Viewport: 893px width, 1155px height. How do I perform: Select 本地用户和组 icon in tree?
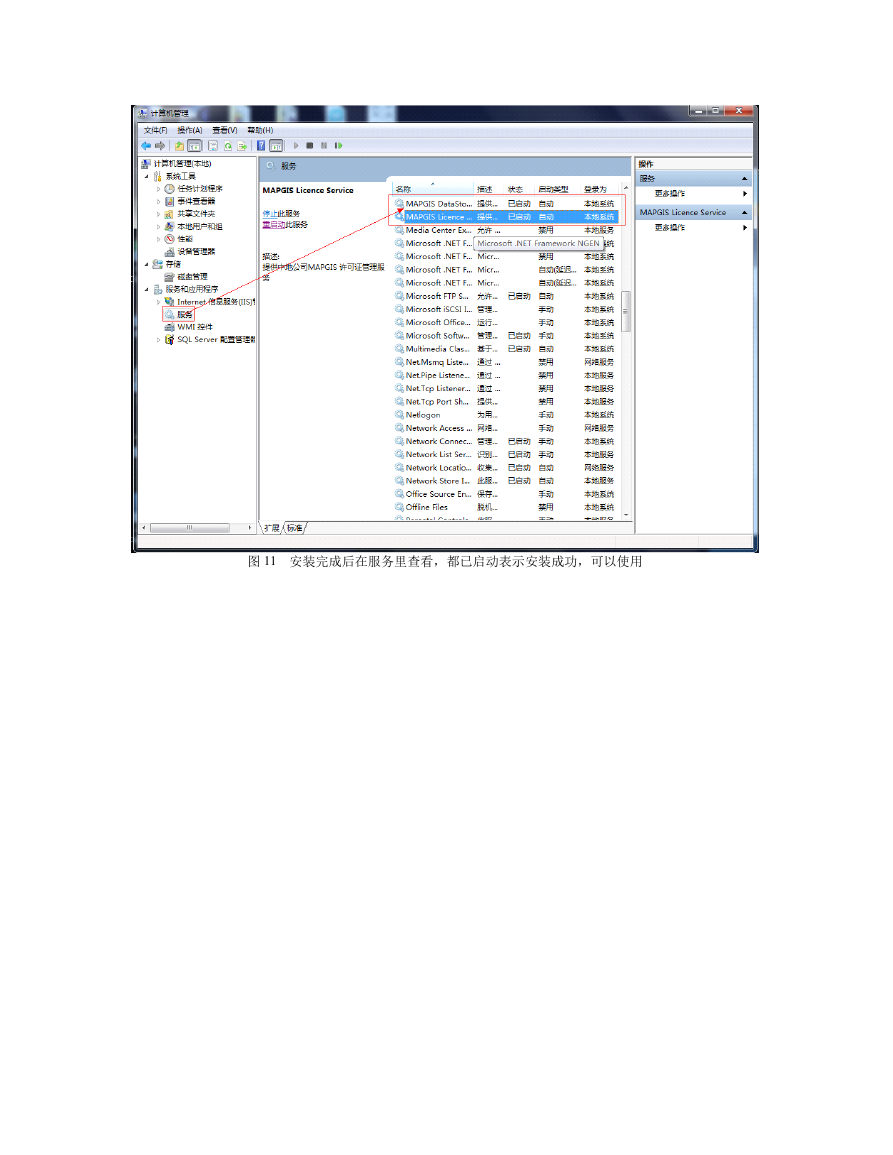(169, 226)
